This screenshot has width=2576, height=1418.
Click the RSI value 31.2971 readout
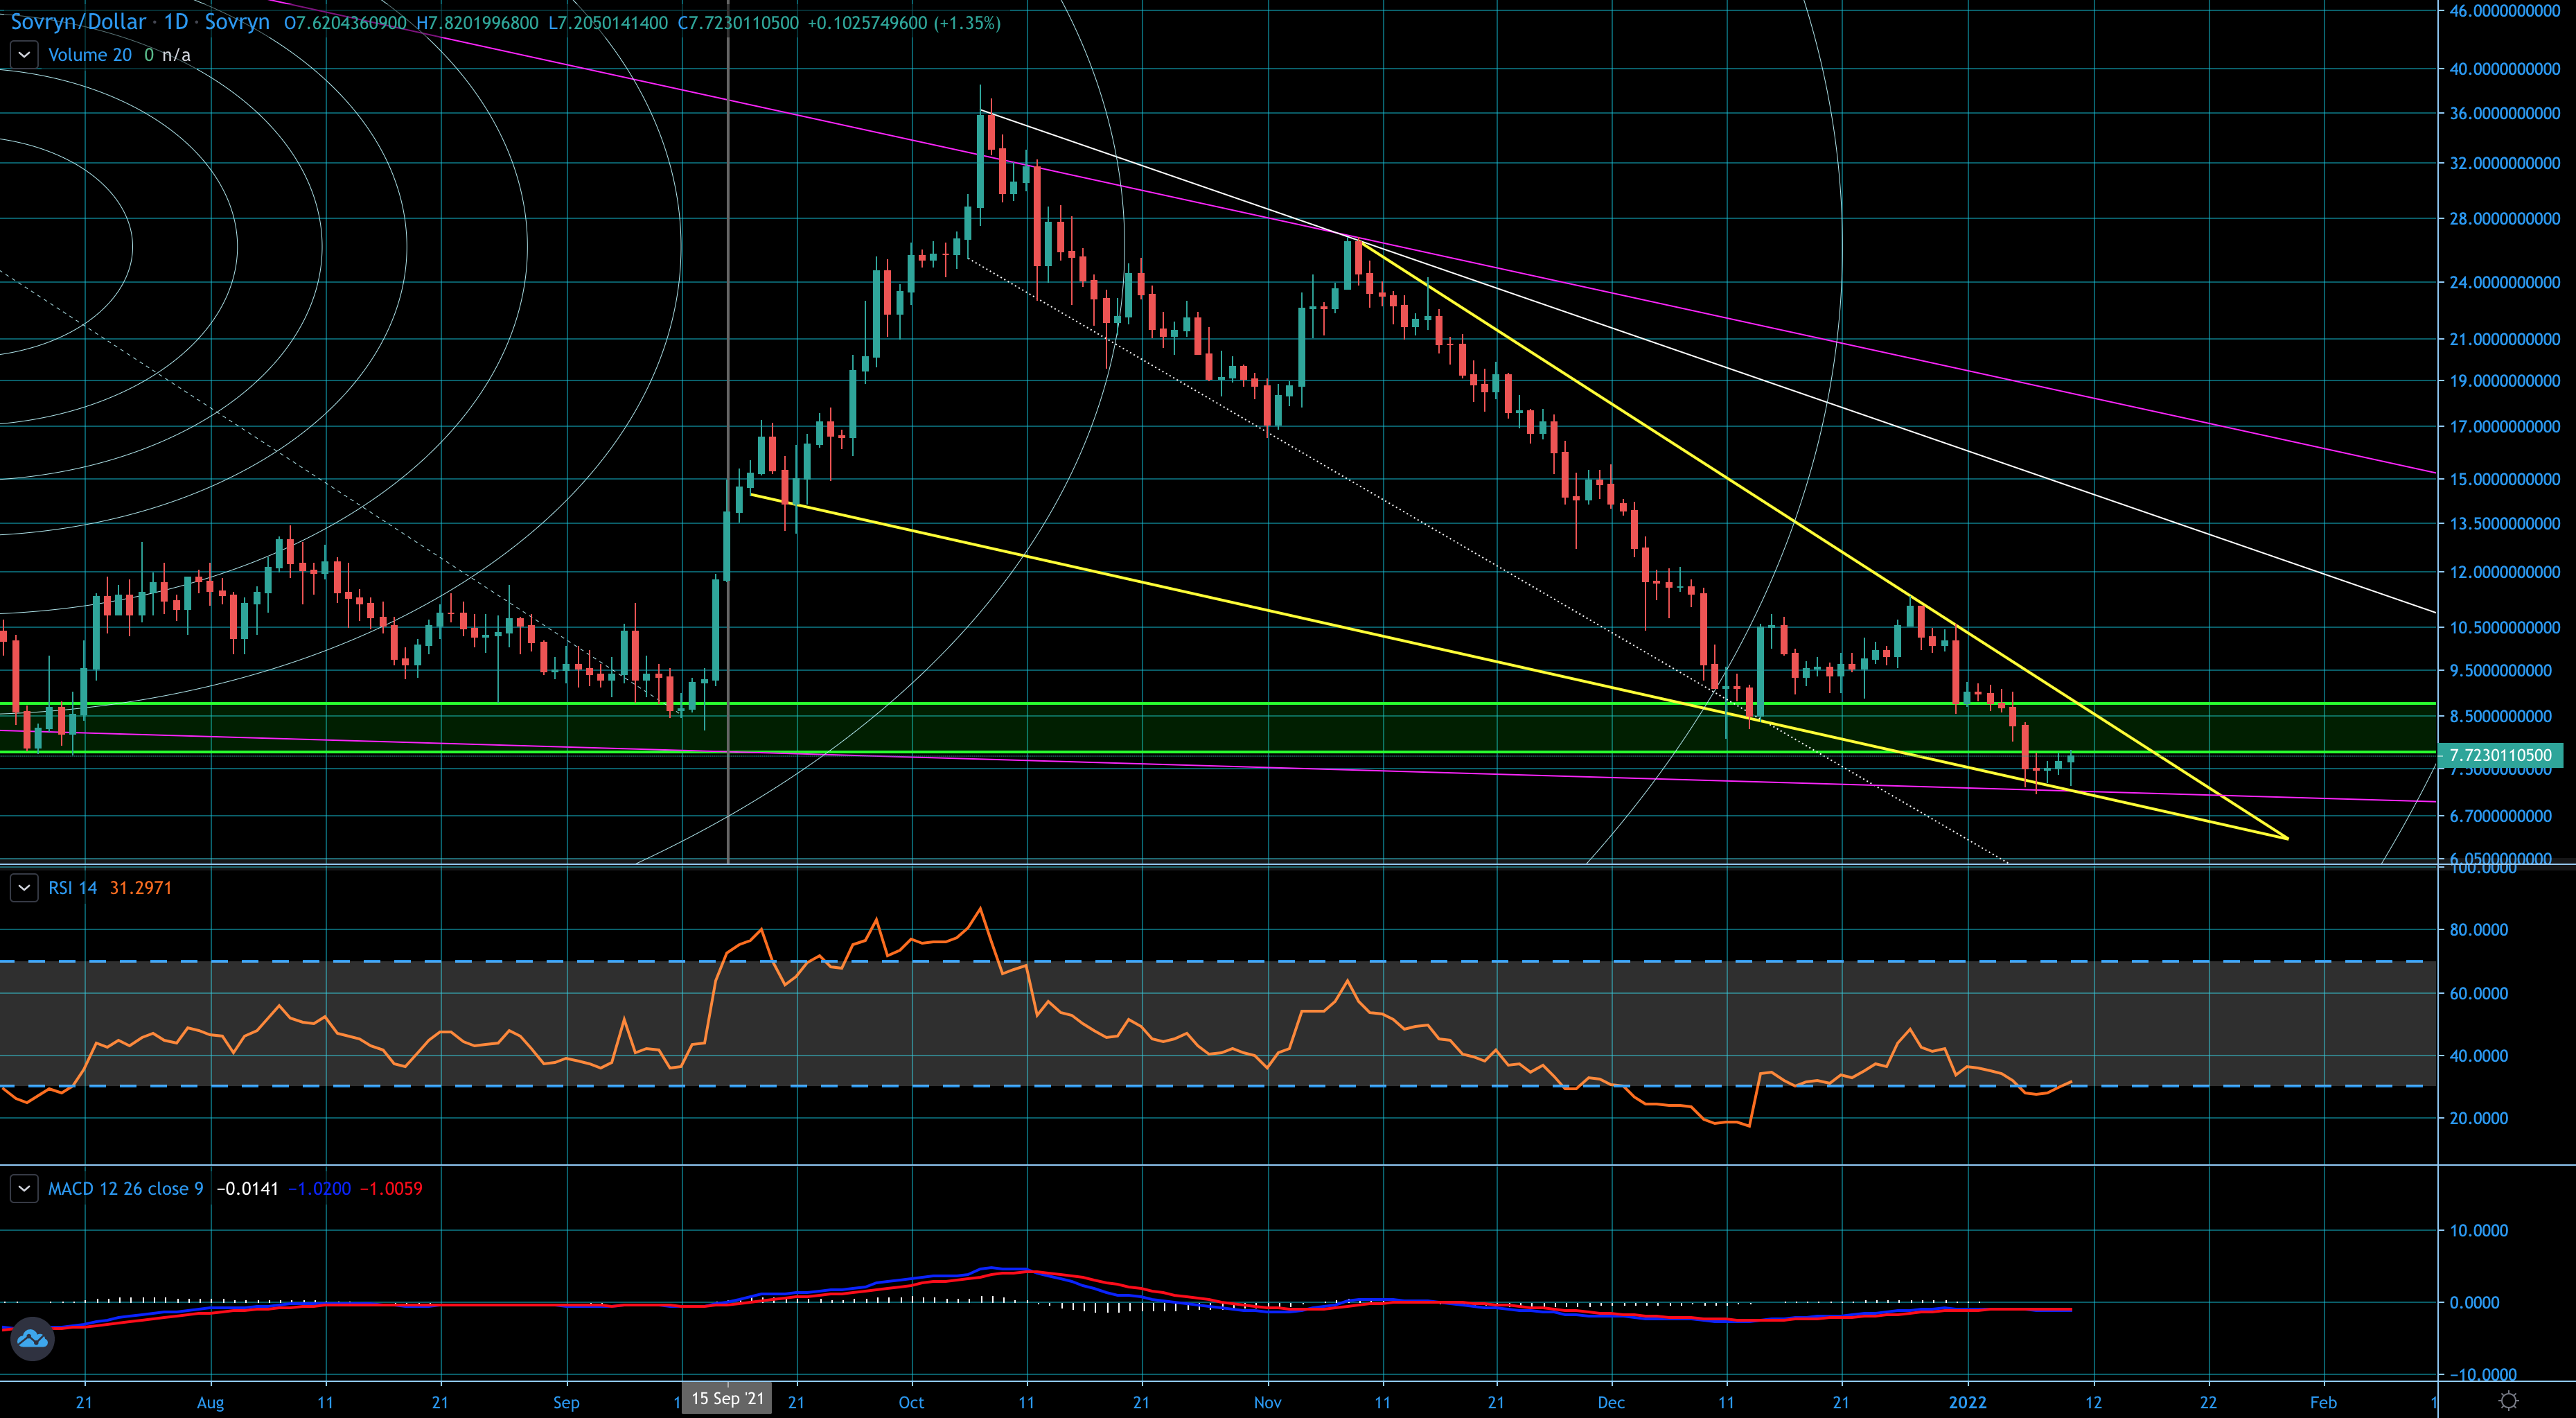click(140, 888)
